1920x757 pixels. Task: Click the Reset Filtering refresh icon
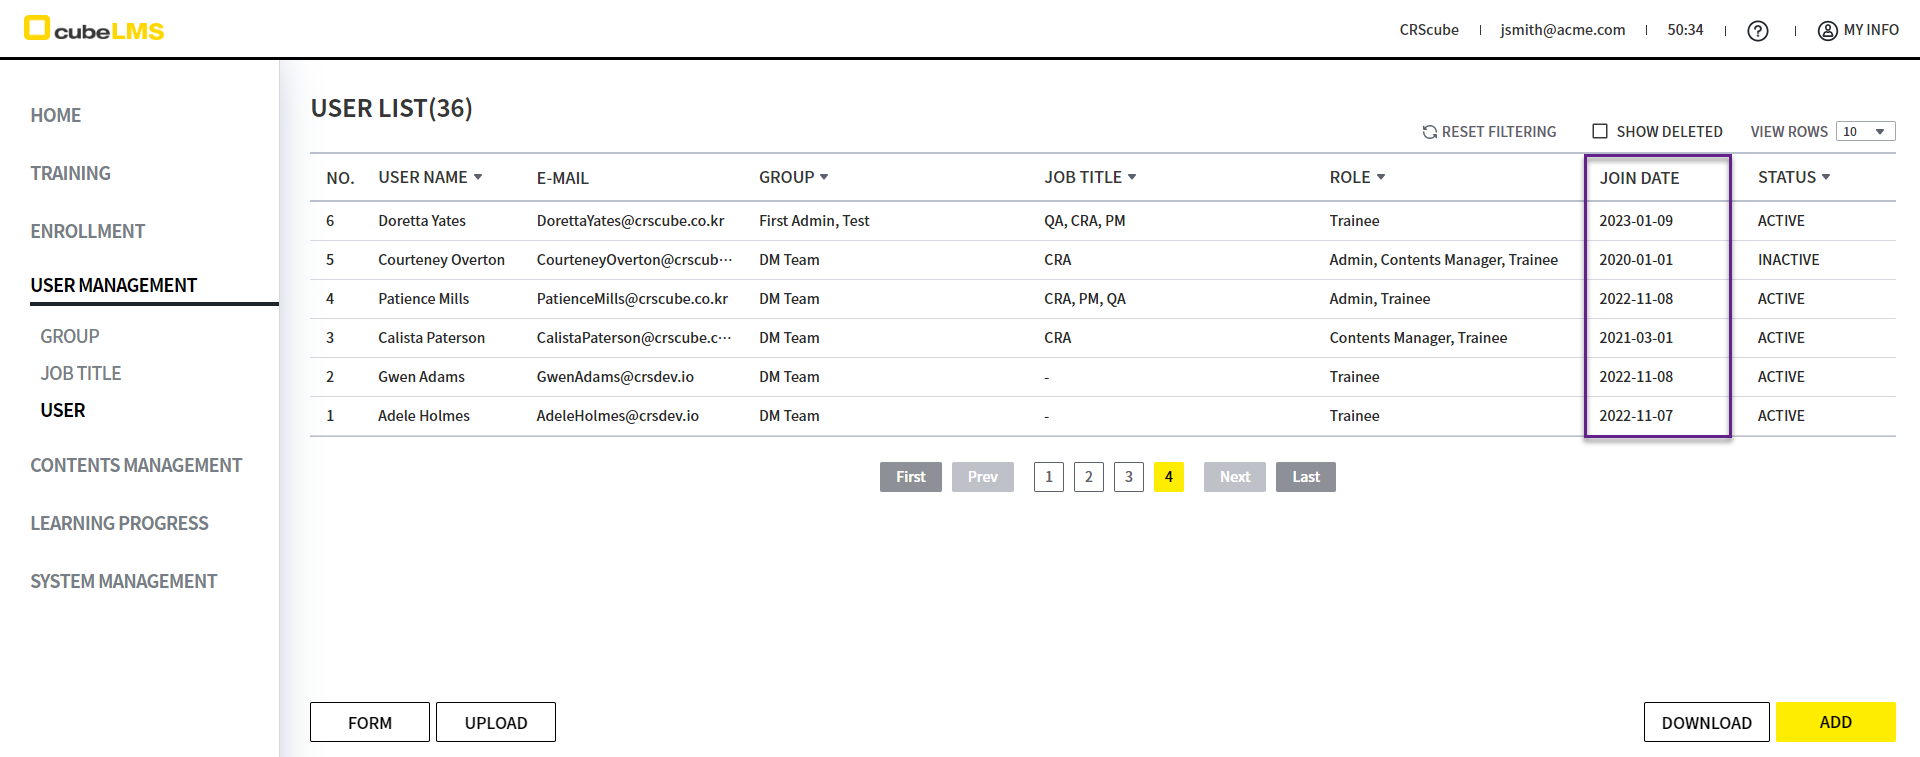point(1429,132)
